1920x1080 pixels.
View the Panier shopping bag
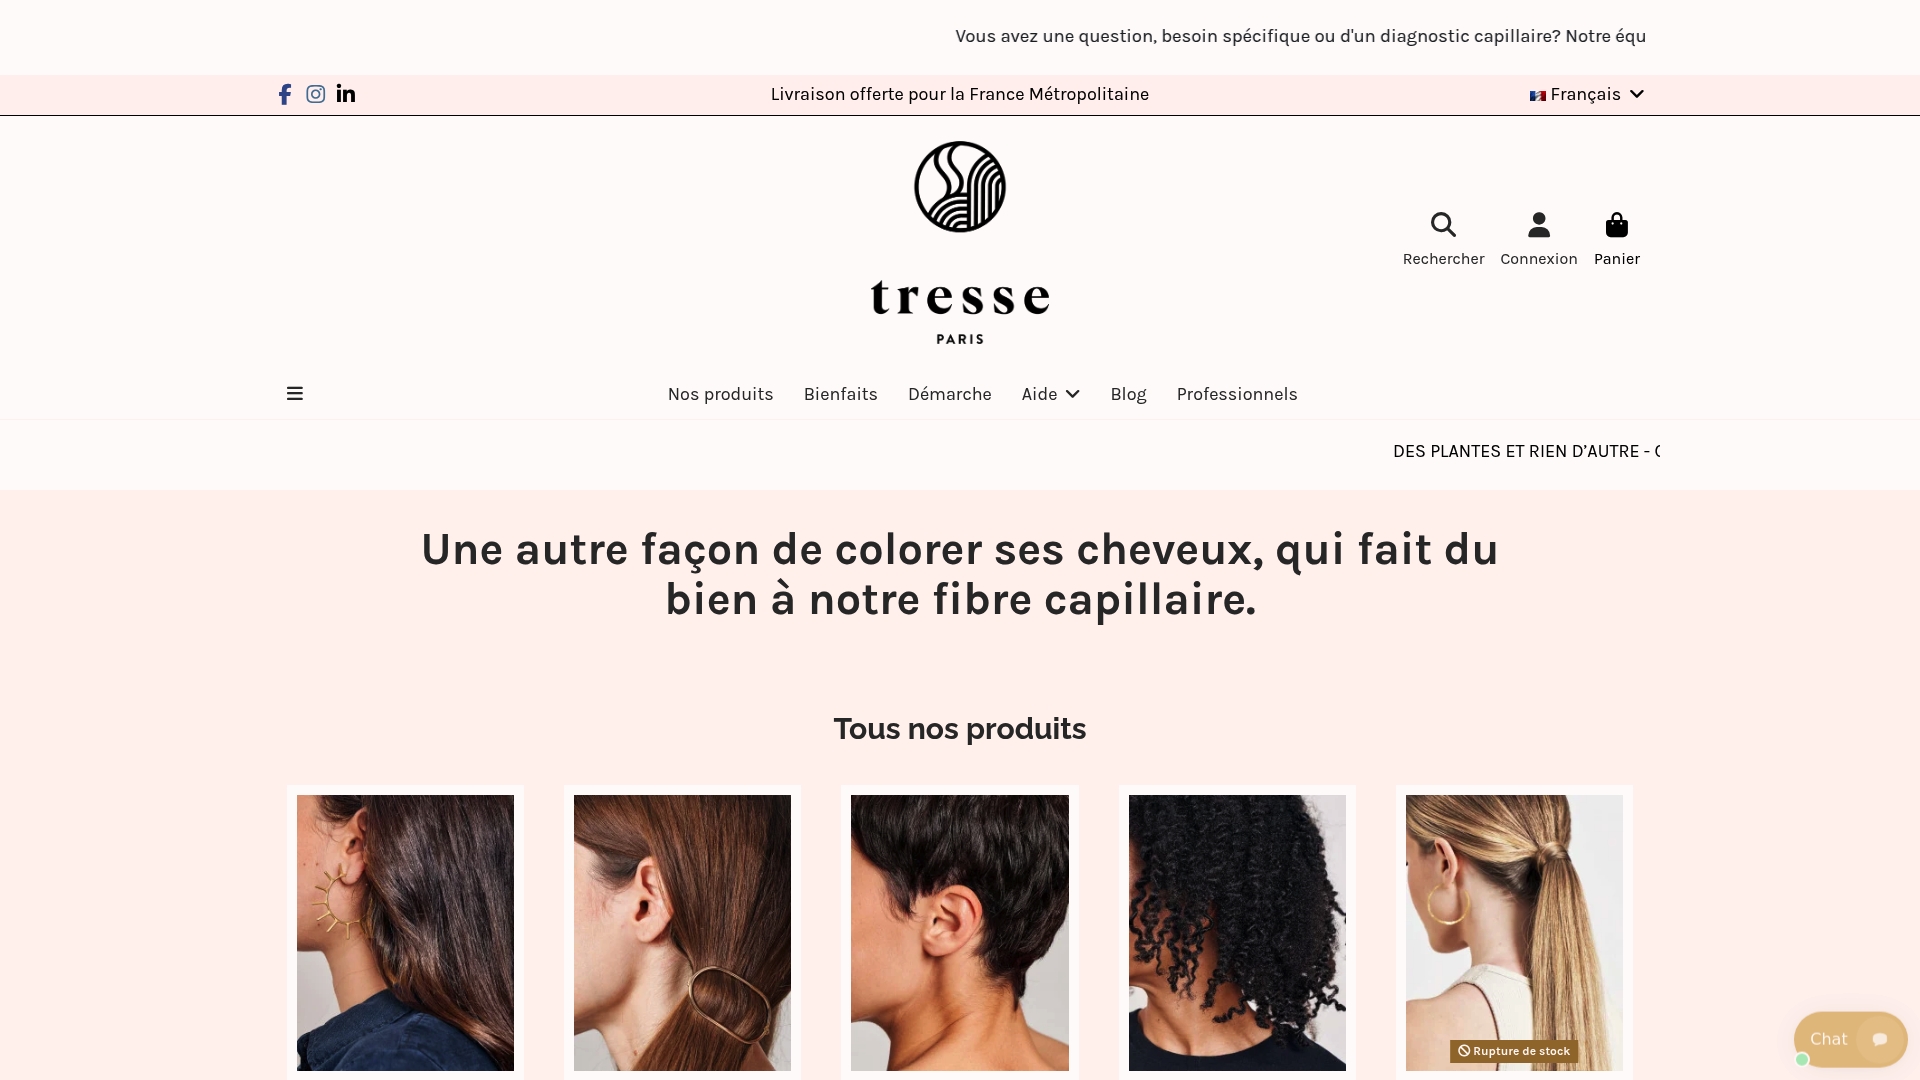[1617, 225]
